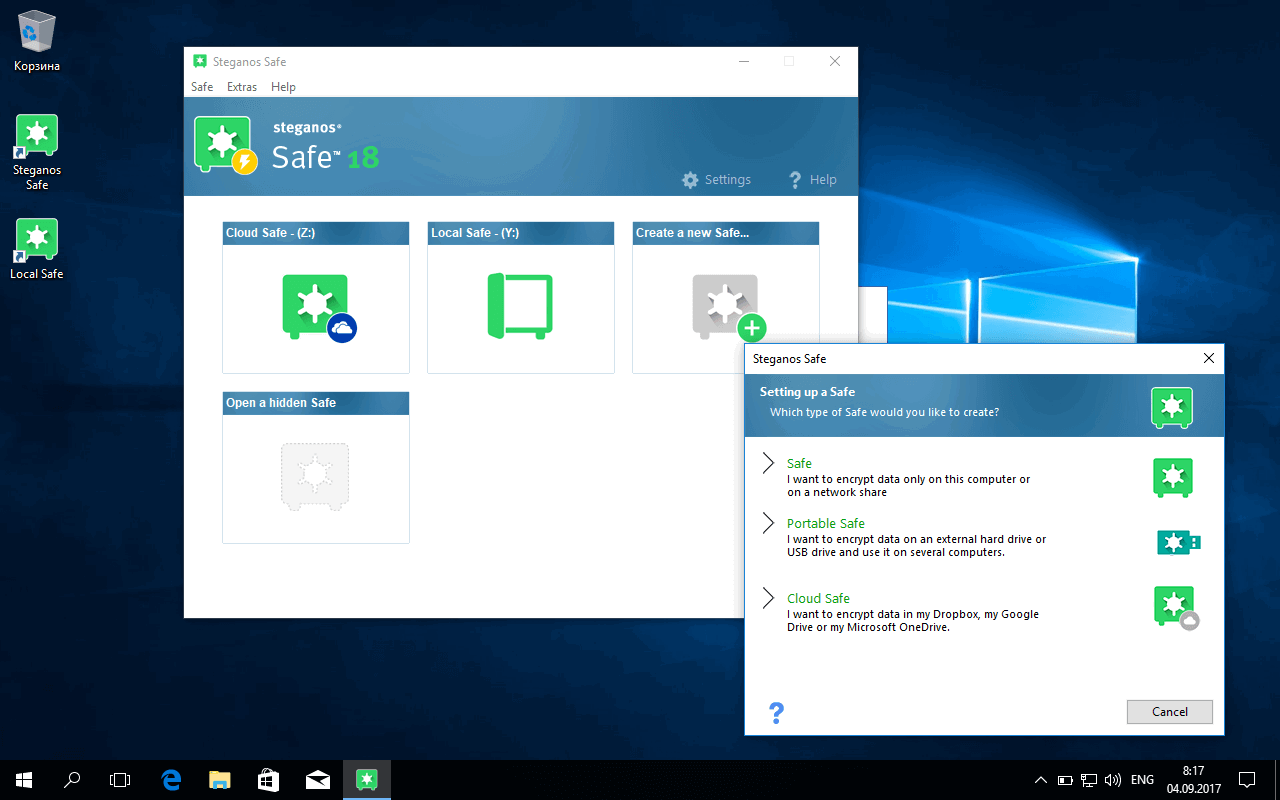The height and width of the screenshot is (800, 1280).
Task: Click the volume speaker tray icon
Action: (x=1113, y=779)
